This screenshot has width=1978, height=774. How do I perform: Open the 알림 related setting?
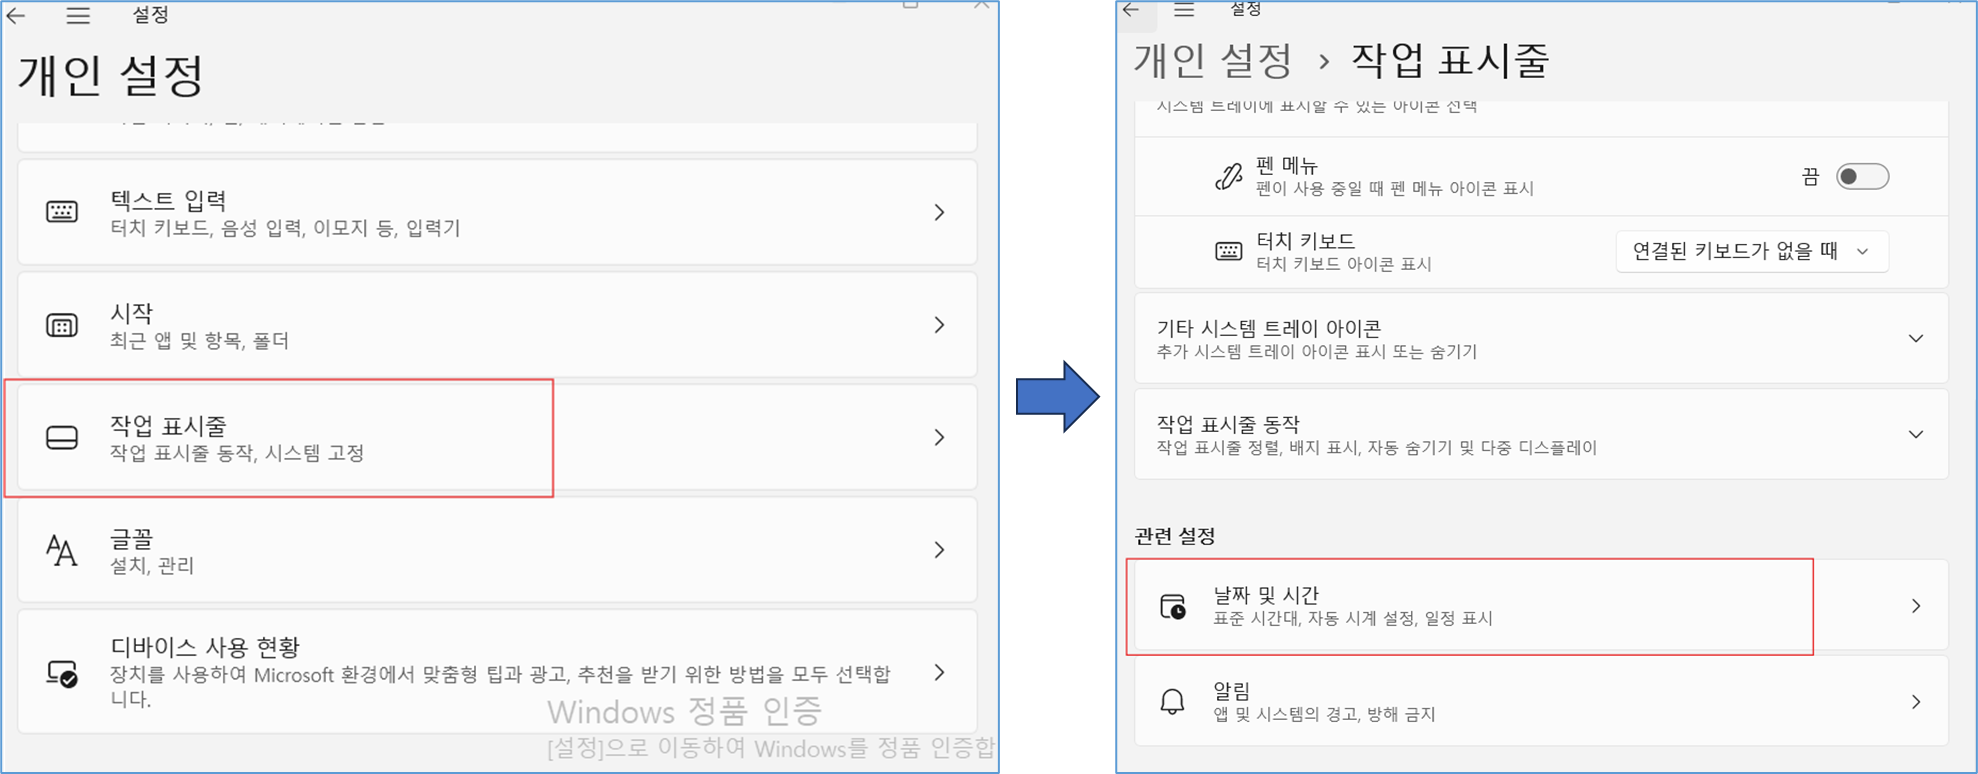(x=1541, y=701)
